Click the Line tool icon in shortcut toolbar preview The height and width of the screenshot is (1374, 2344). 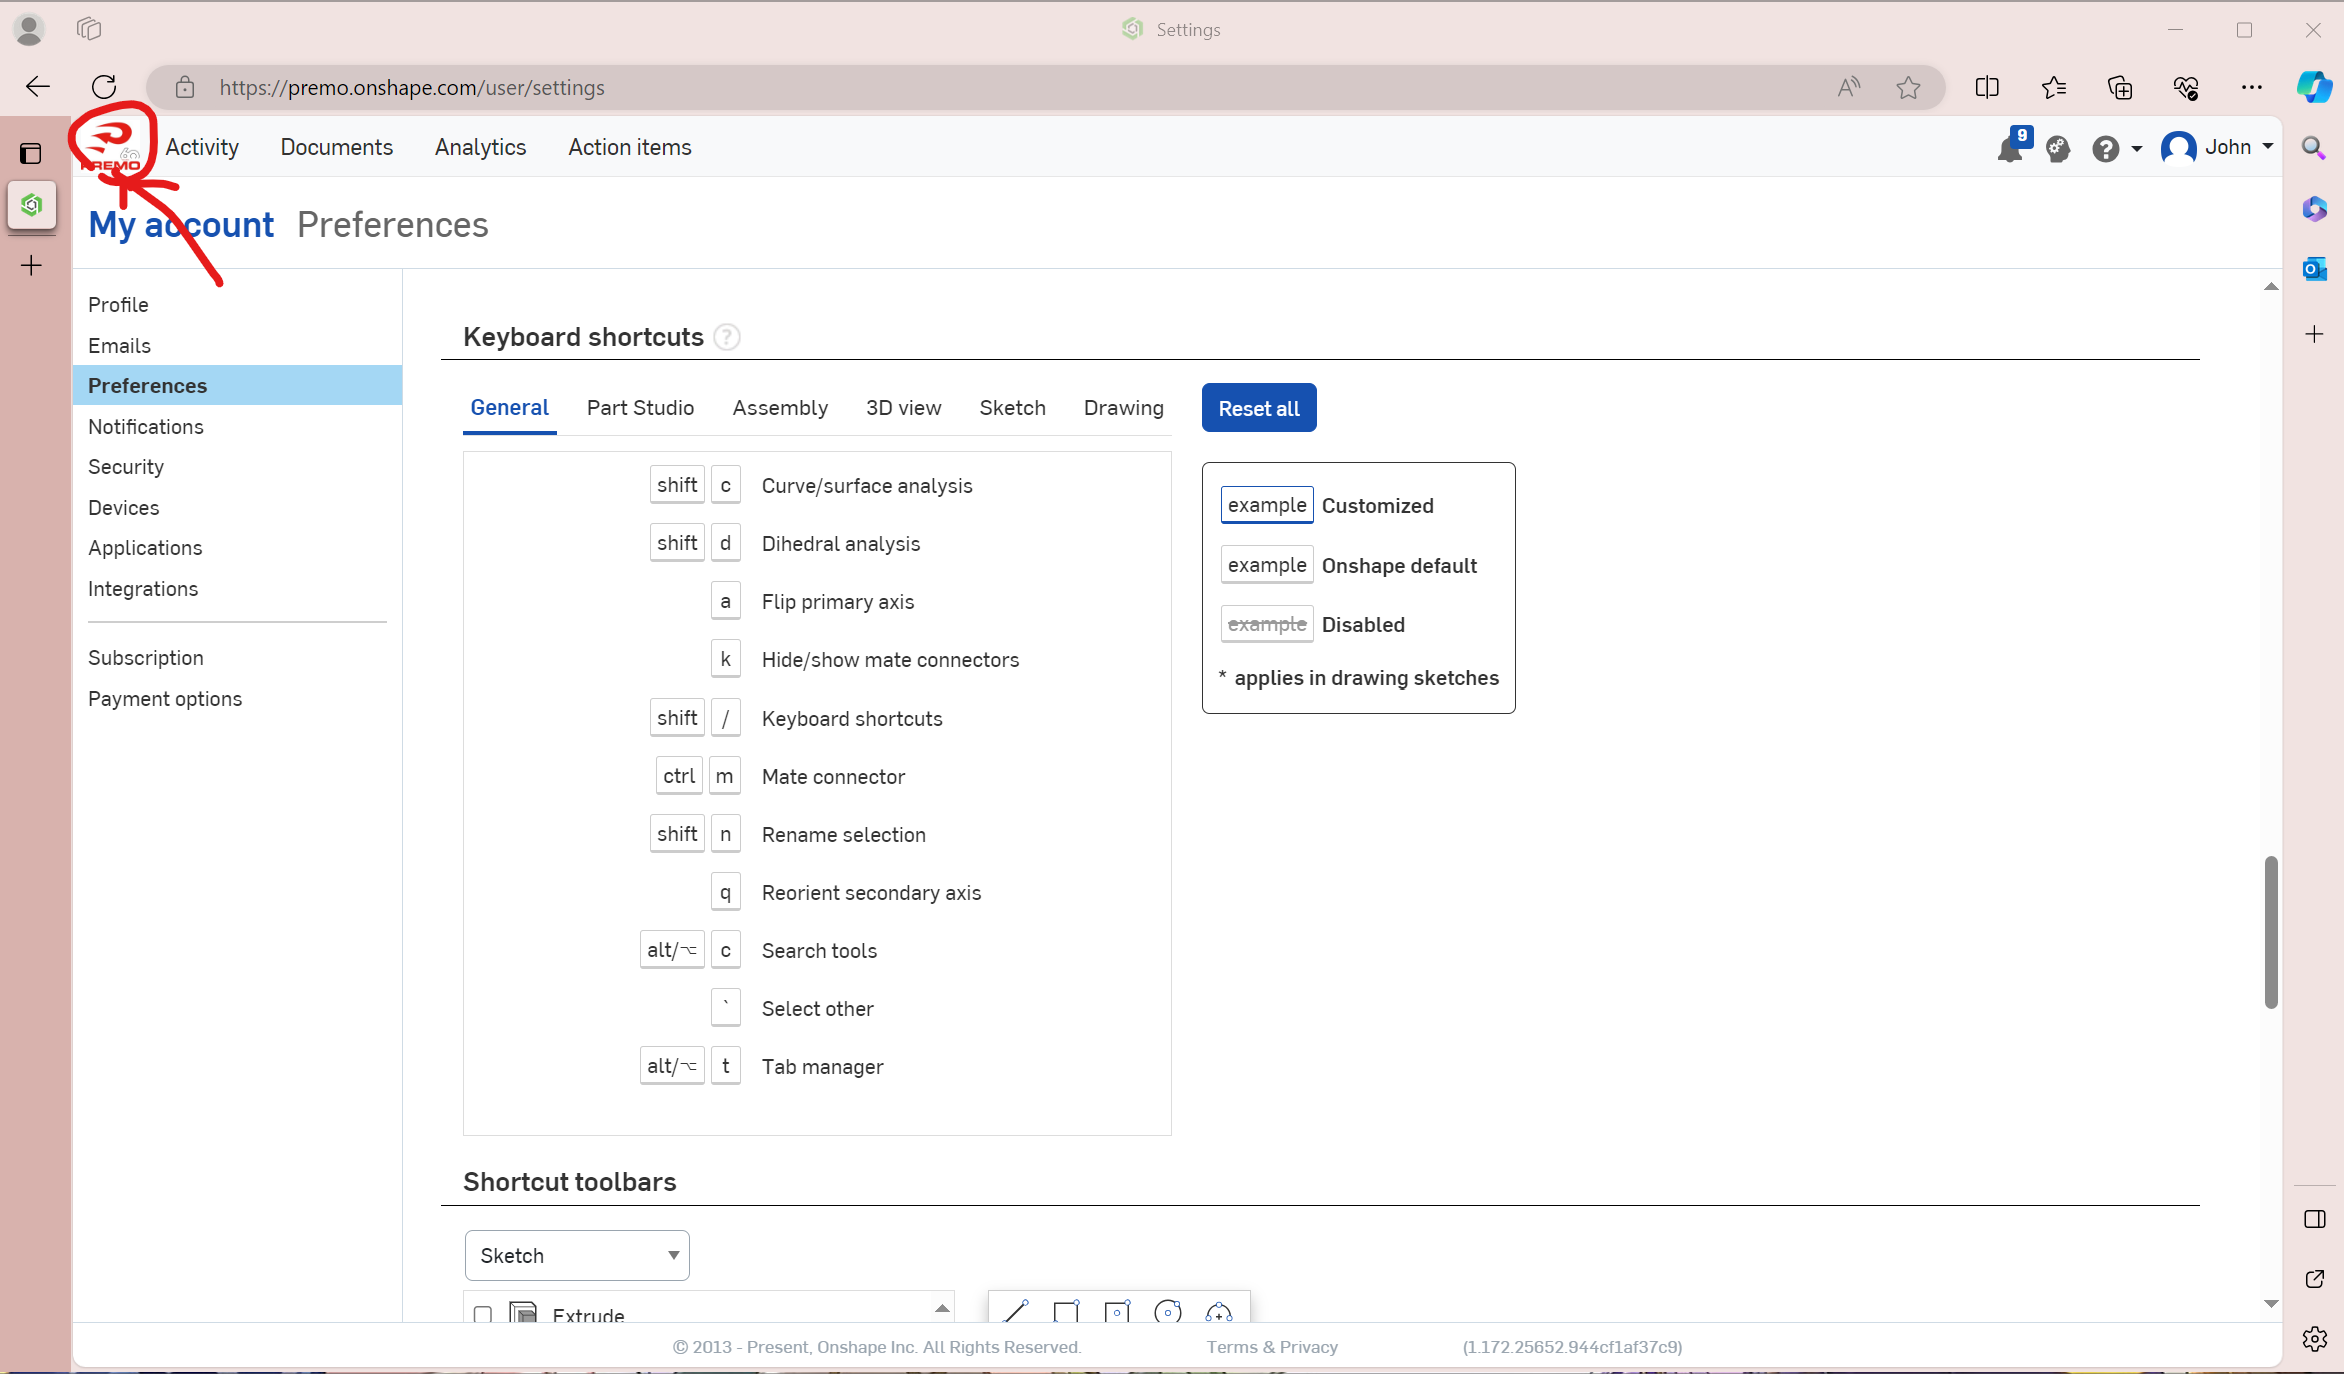click(x=1016, y=1311)
